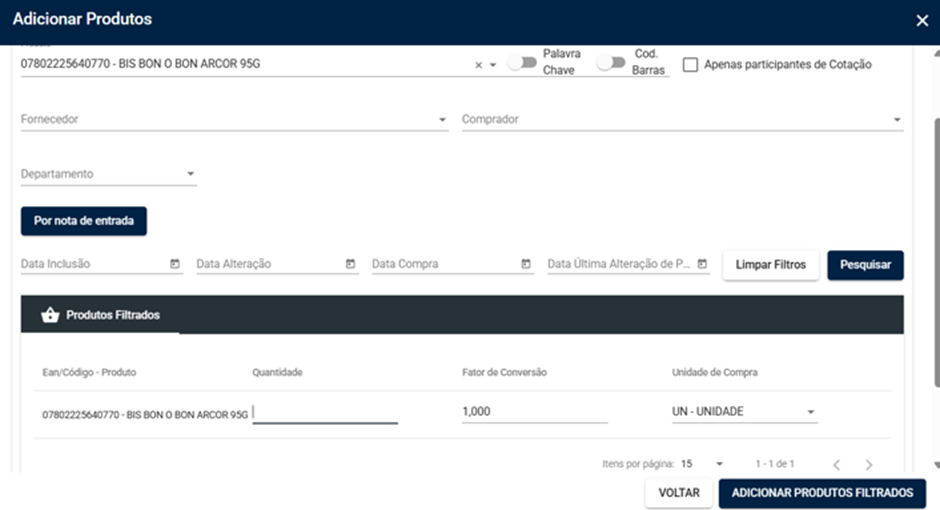Screen dimensions: 940x510
Task: Click the basket icon in Produtos Filtrados
Action: 50,315
